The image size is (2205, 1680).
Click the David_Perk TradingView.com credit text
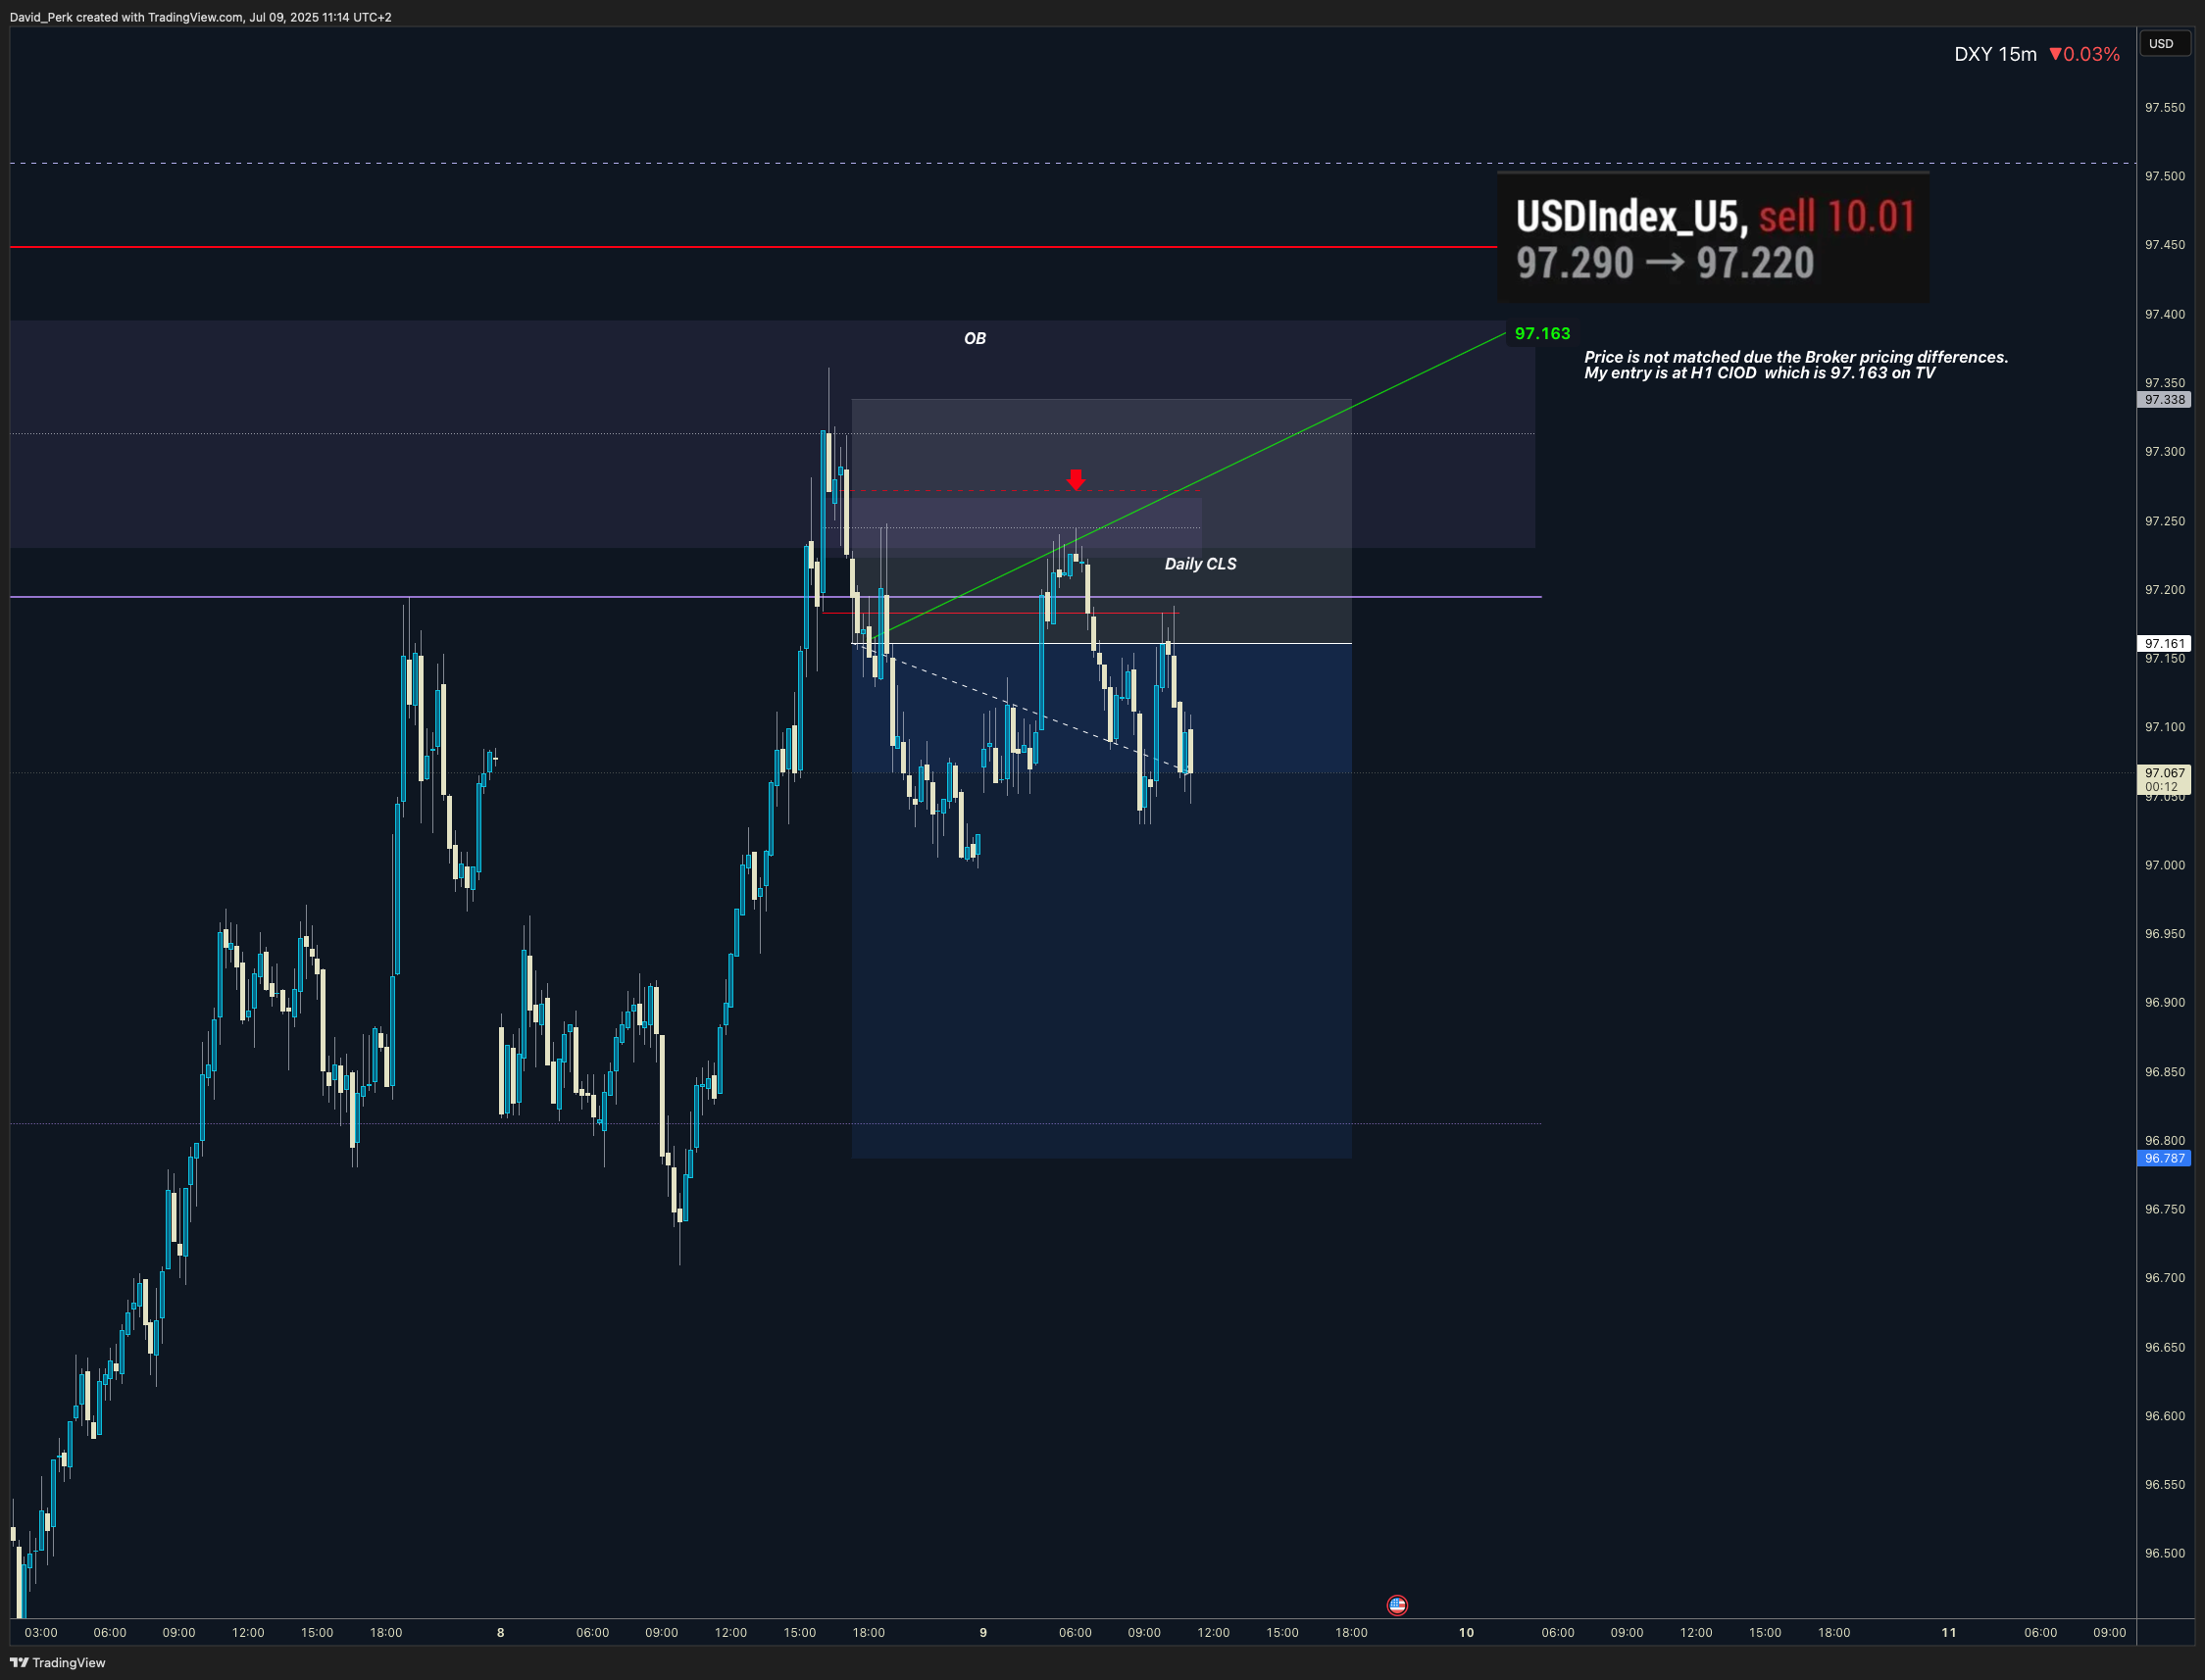click(x=201, y=17)
